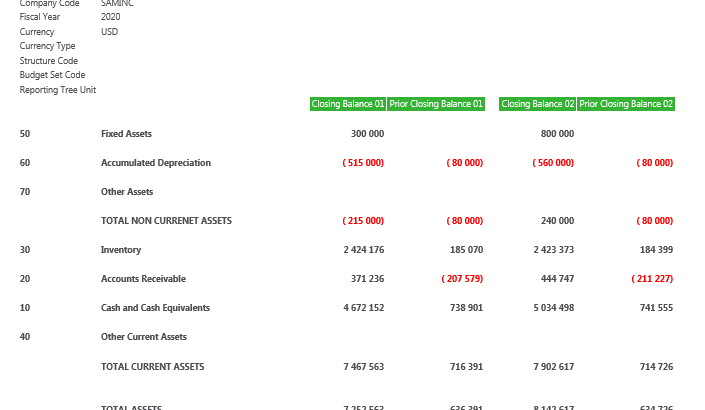Click Accounts Receivable value ( 211 227)
The width and height of the screenshot is (705, 410).
point(652,279)
